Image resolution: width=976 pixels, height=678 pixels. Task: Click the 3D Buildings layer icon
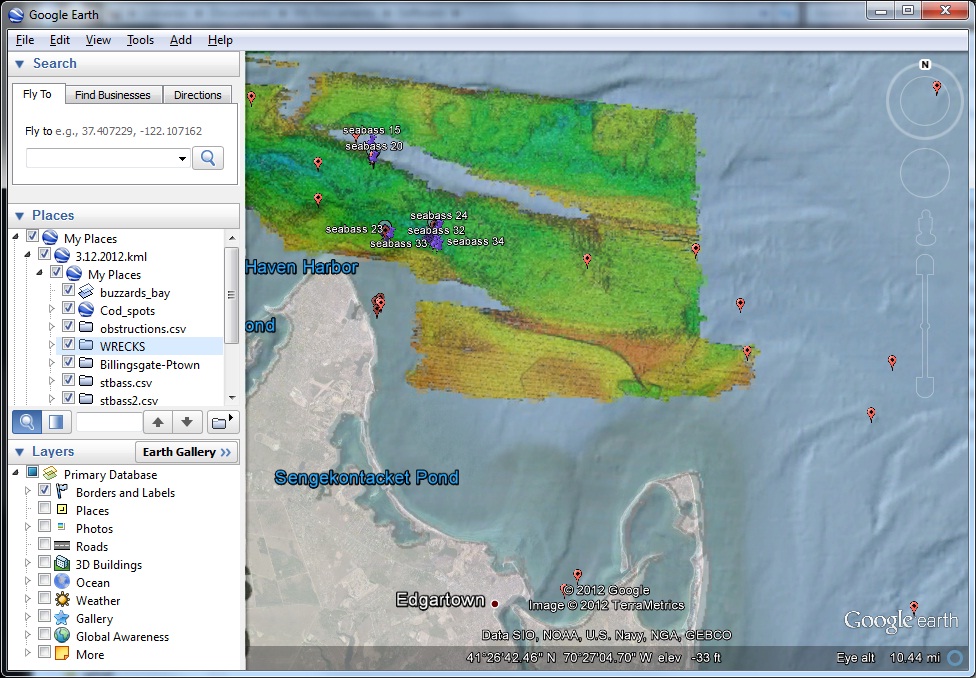(62, 563)
